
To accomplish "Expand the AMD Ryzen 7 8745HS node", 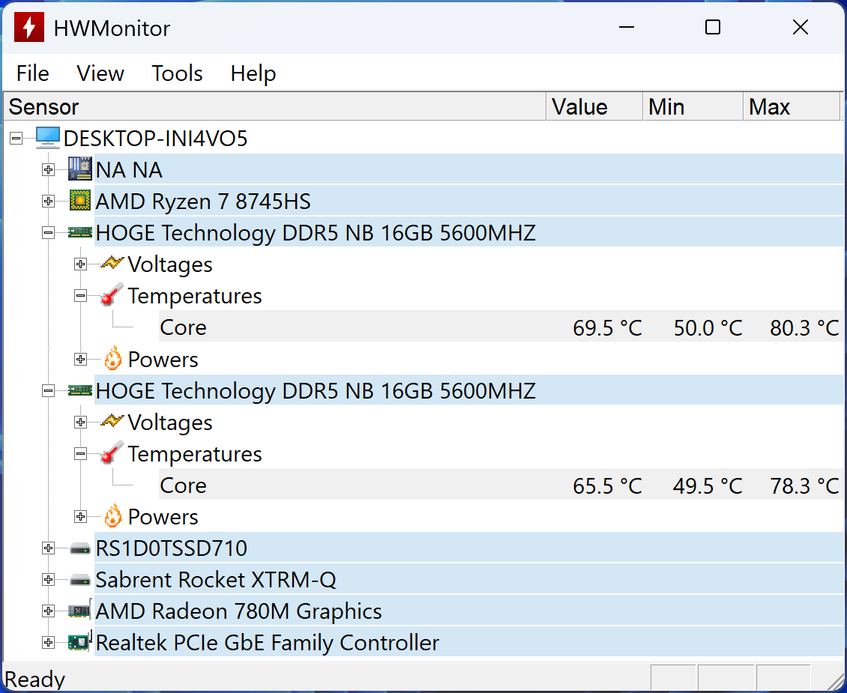I will [x=48, y=201].
